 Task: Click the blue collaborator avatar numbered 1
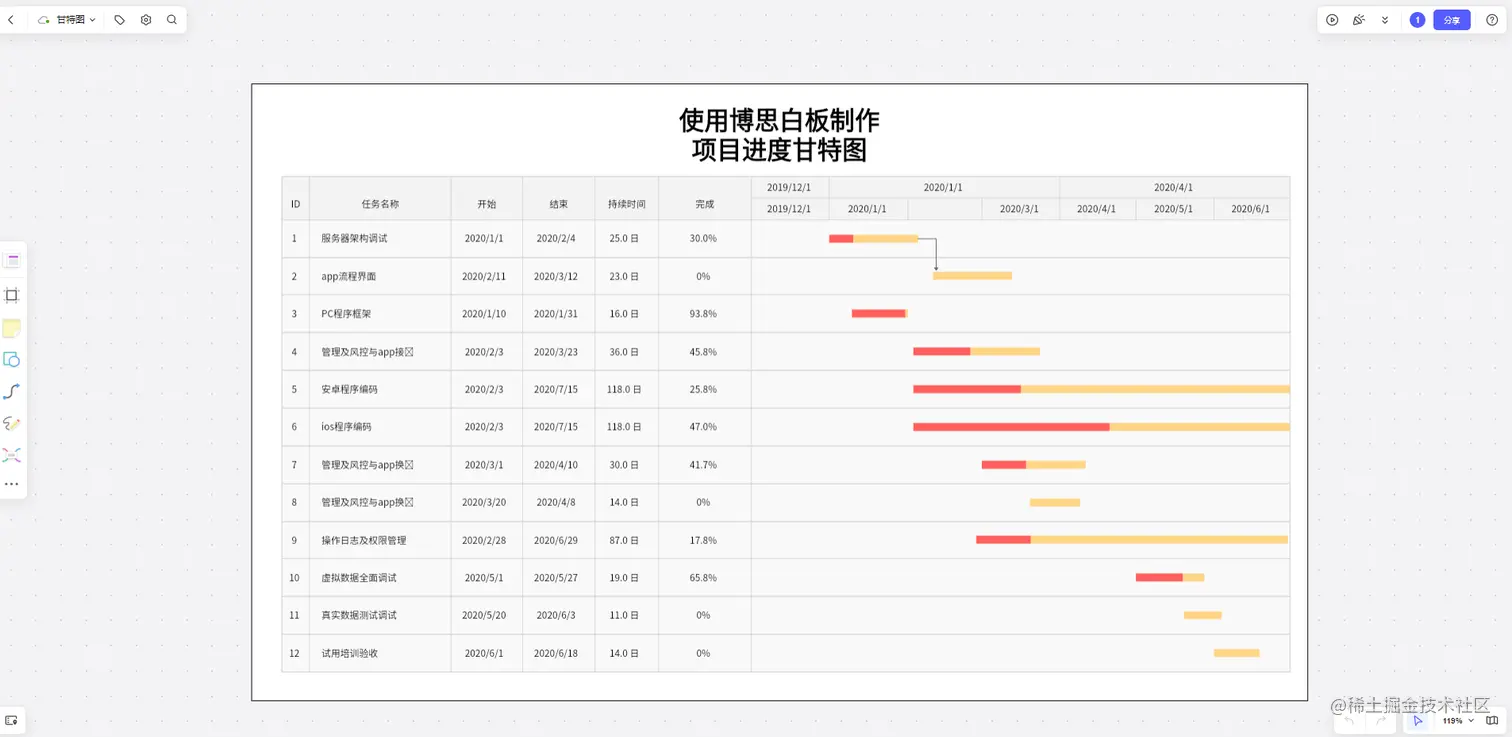[1417, 20]
